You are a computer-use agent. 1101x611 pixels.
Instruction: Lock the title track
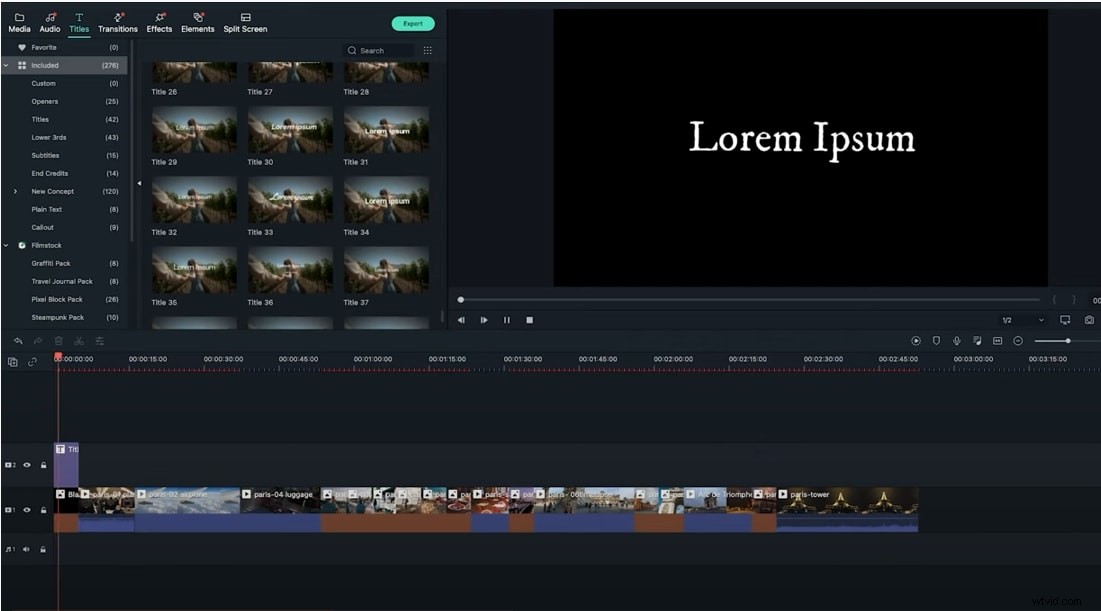pos(44,464)
